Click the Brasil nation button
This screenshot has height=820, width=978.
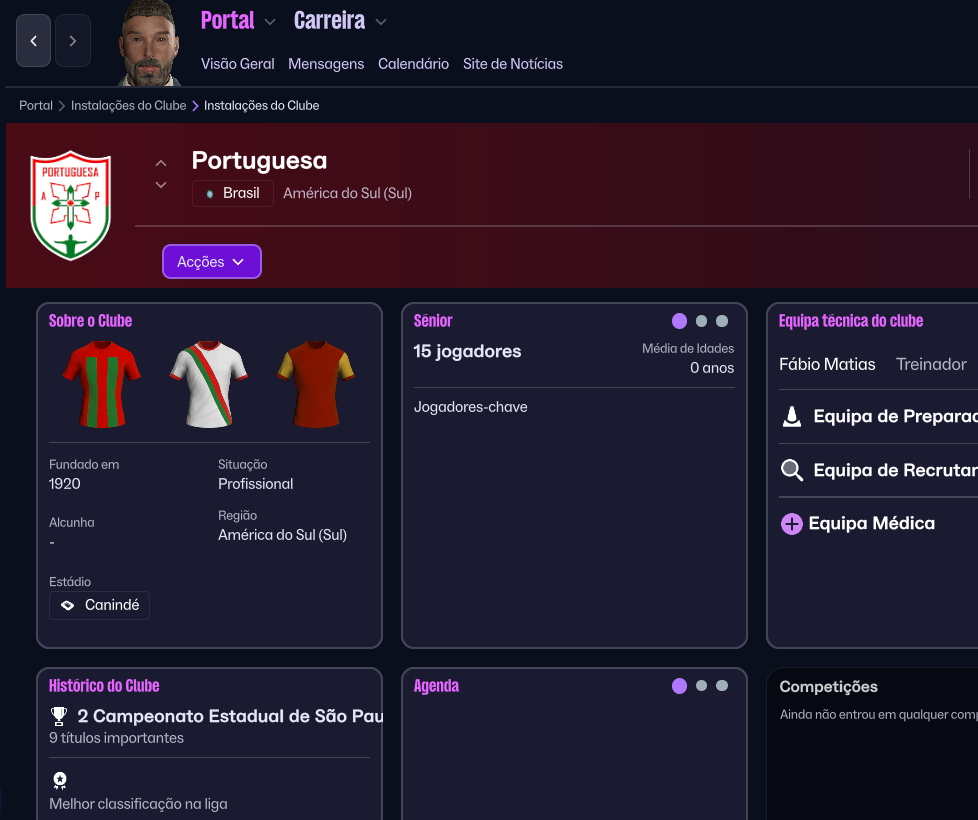click(x=232, y=193)
